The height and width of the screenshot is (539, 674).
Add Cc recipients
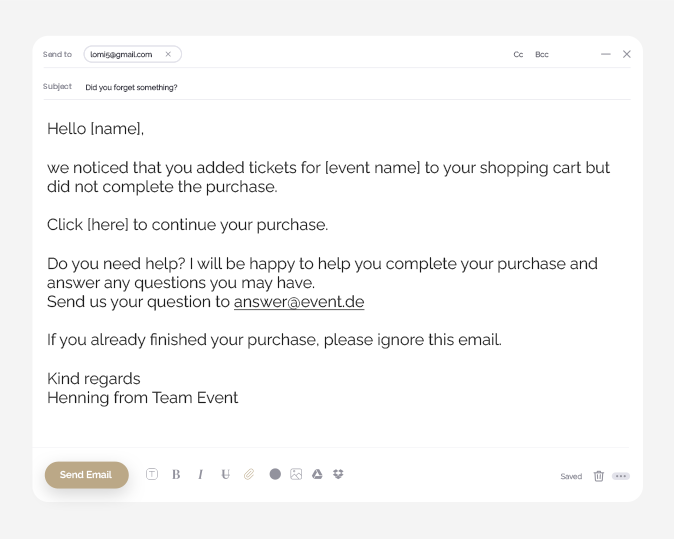(x=518, y=55)
